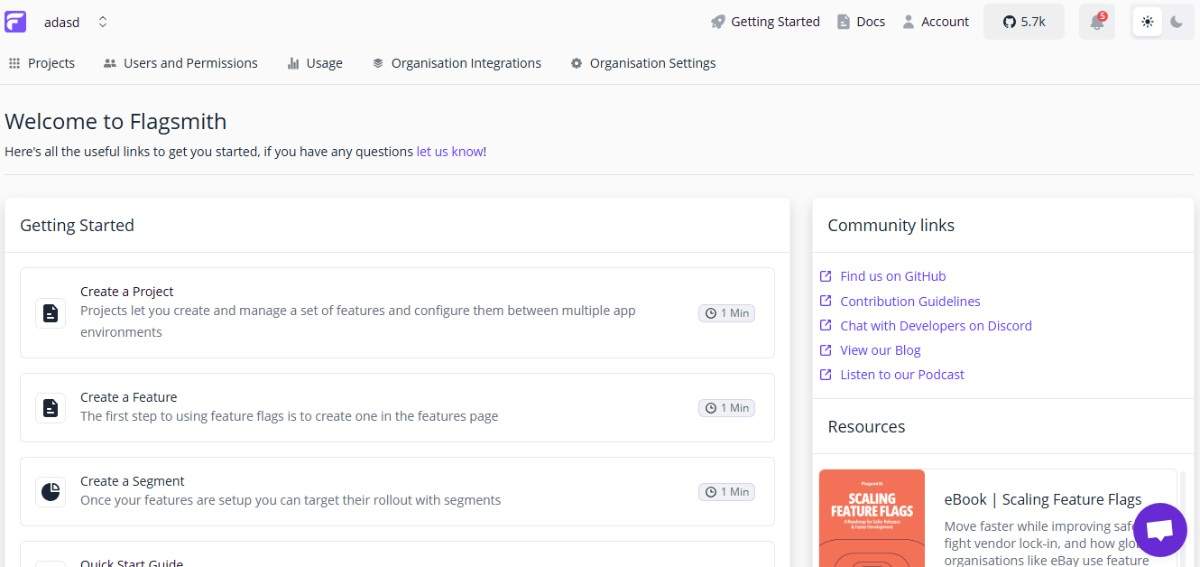This screenshot has width=1200, height=567.
Task: Click the Create a Feature document icon
Action: pos(50,408)
